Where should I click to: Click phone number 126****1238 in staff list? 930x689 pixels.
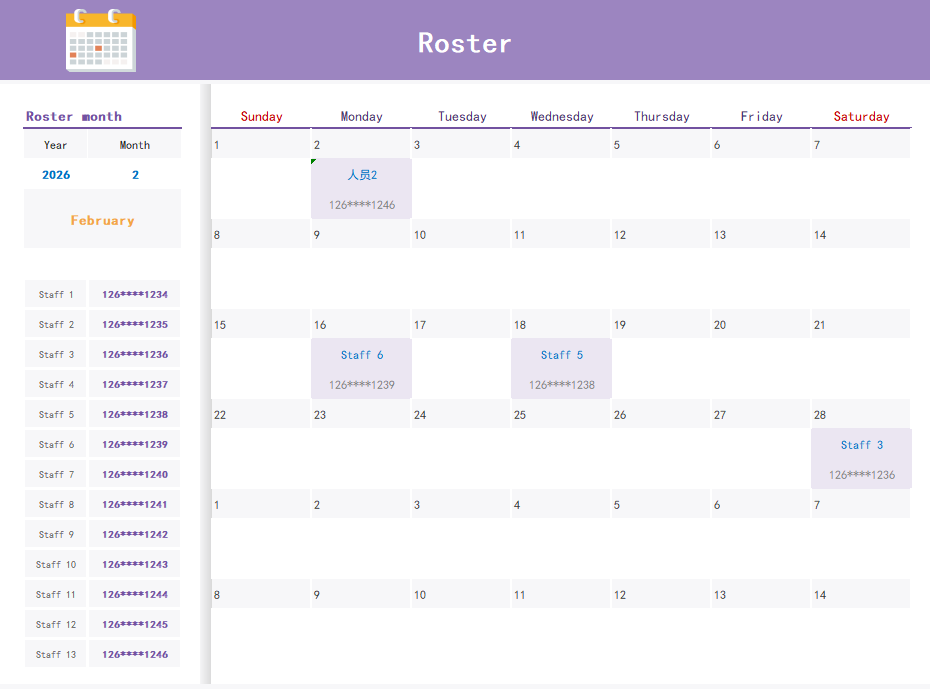[135, 415]
